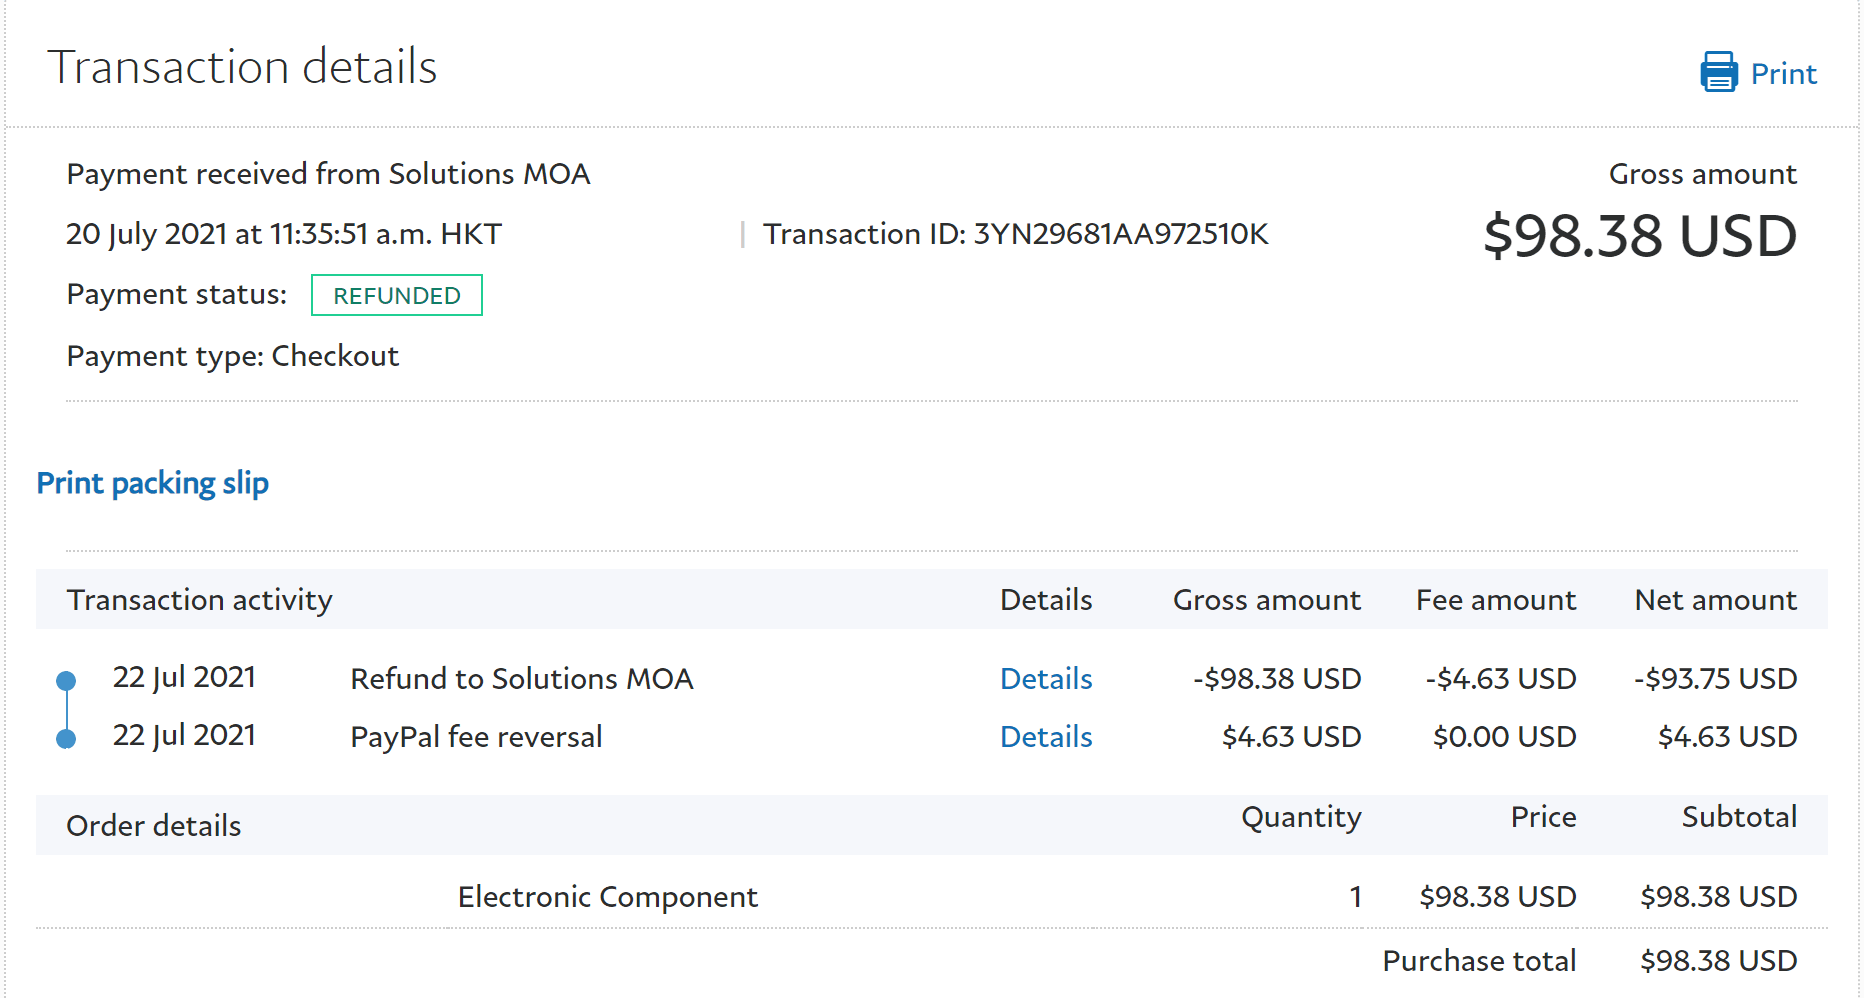Click the first timeline dot for refund
Screen dimensions: 1864x998
pyautogui.click(x=66, y=681)
